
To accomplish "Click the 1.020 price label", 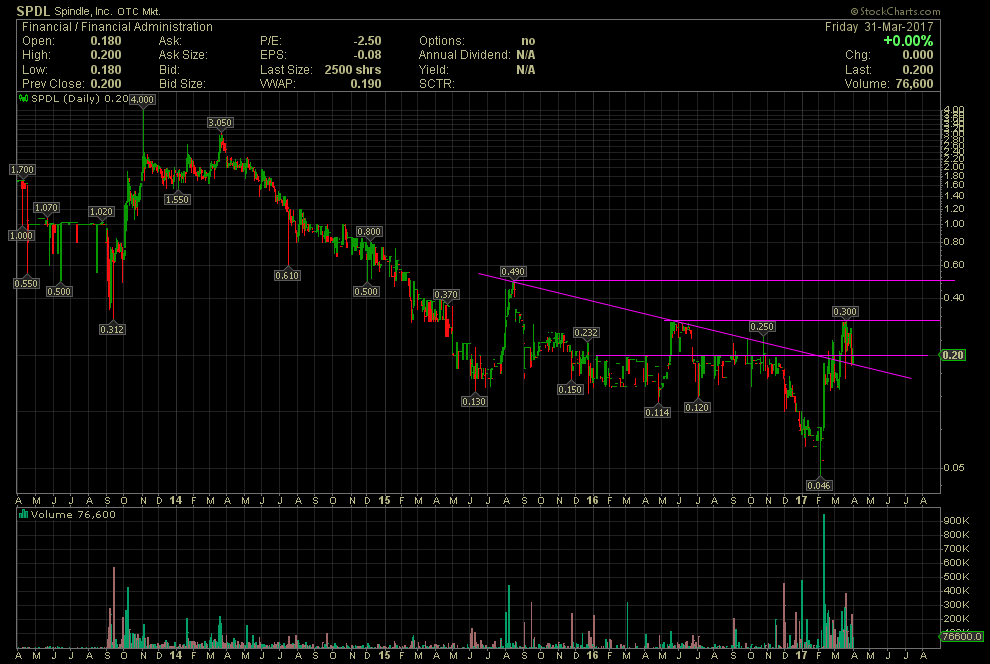I will tap(101, 212).
